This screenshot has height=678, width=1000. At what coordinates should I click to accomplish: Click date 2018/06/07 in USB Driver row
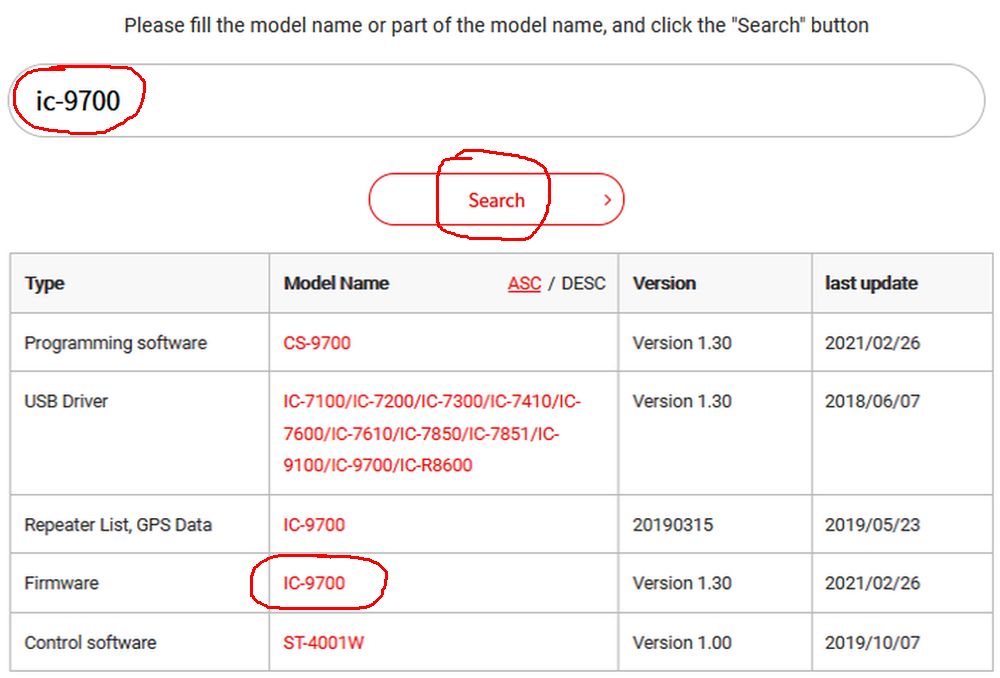pyautogui.click(x=872, y=401)
